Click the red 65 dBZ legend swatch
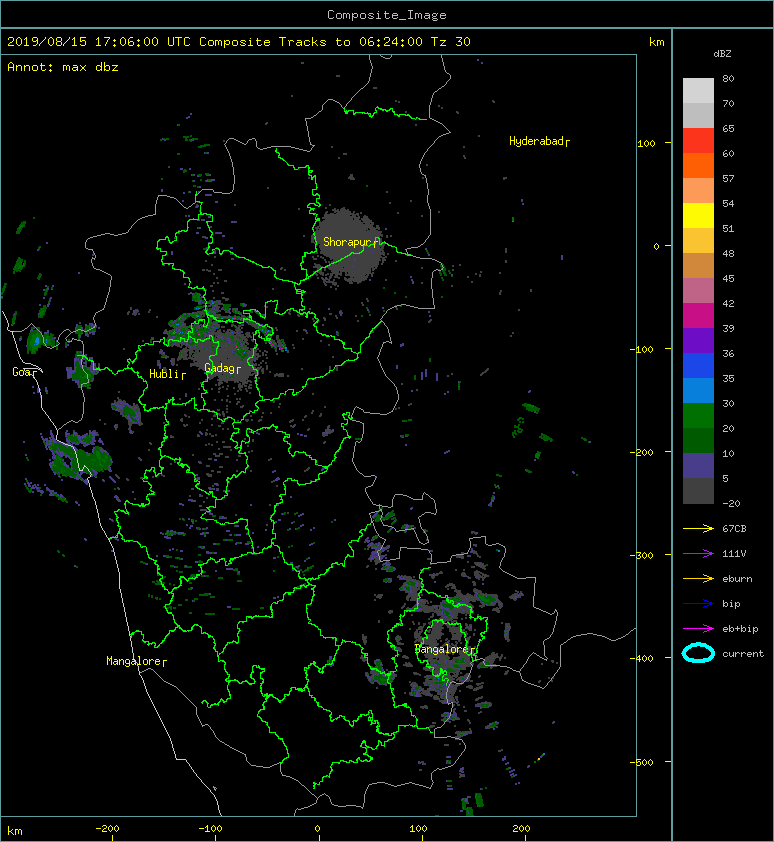 pos(698,140)
